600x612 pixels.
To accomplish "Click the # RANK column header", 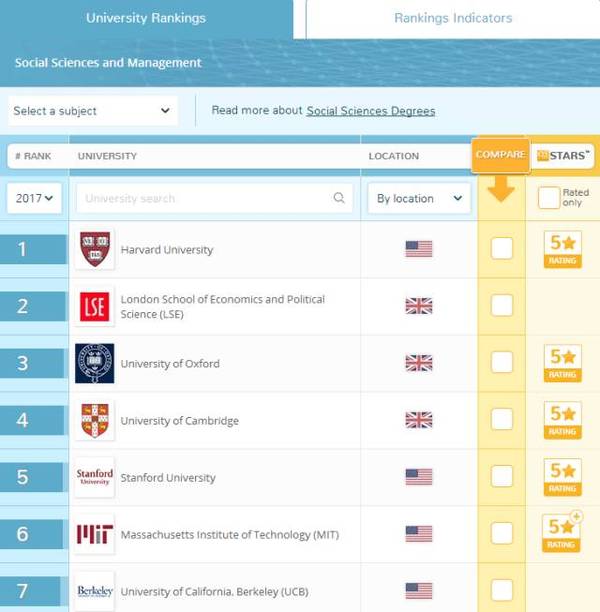I will click(33, 156).
